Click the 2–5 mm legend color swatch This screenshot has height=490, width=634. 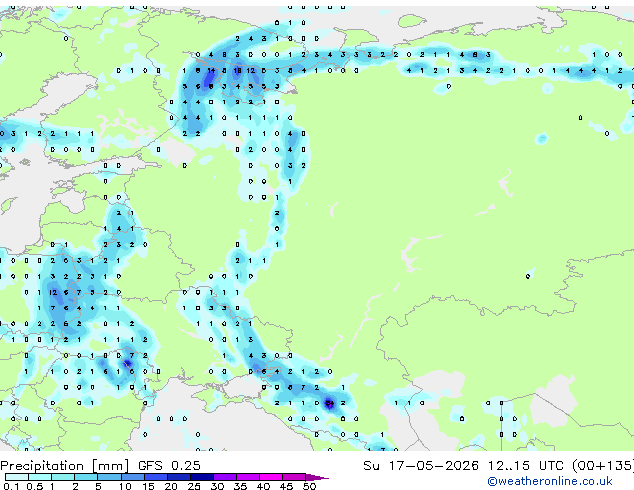[x=86, y=477]
